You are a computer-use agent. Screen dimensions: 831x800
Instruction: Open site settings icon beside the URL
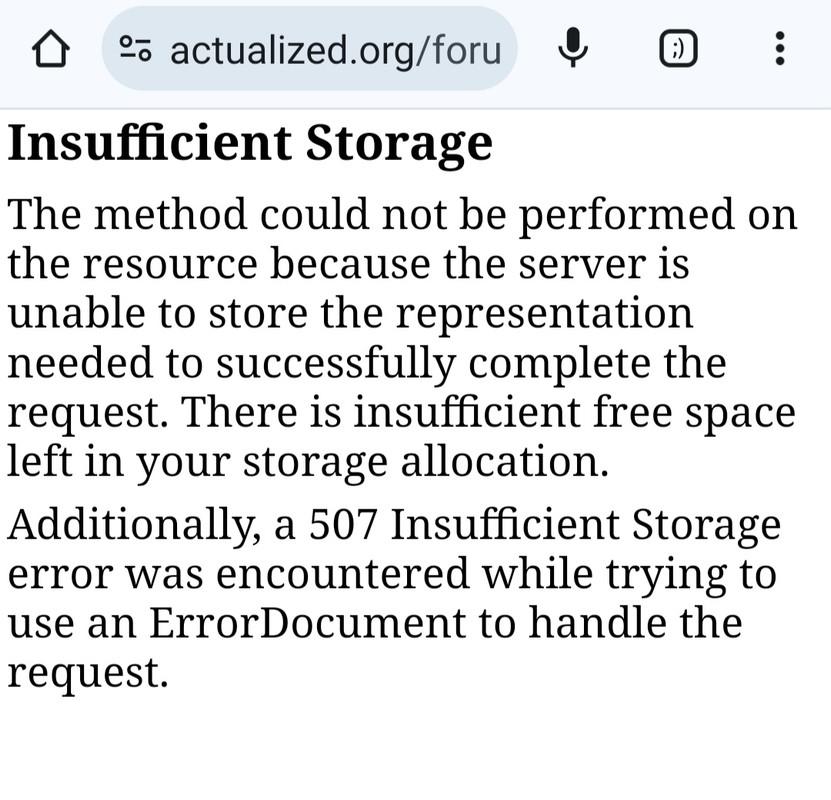(135, 49)
